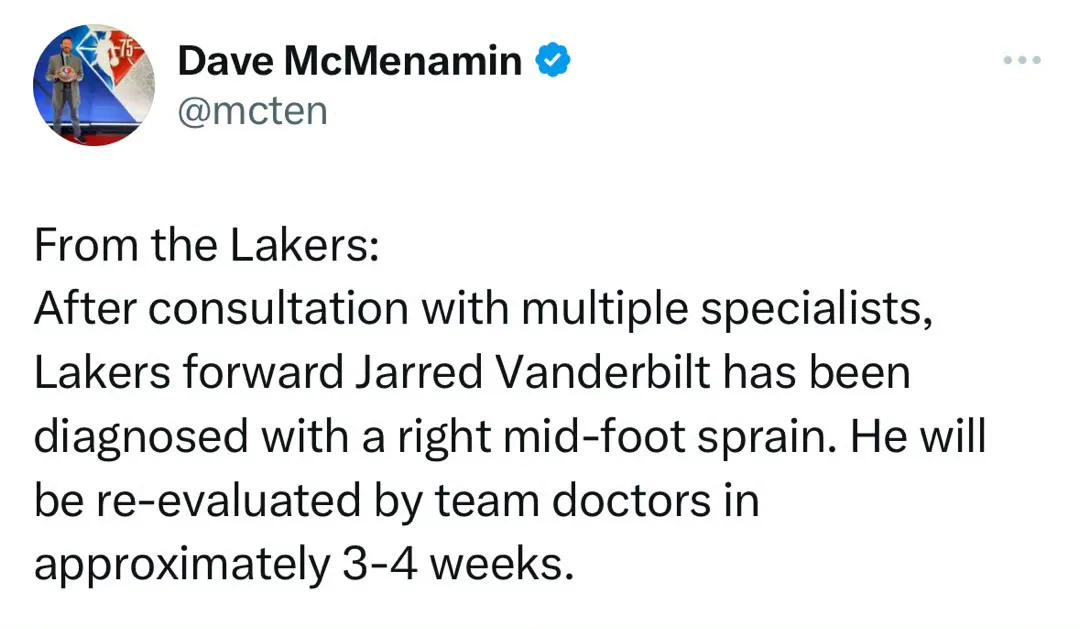Click the name "Jarred Vanderbilt" in tweet
The image size is (1080, 629).
coord(532,373)
